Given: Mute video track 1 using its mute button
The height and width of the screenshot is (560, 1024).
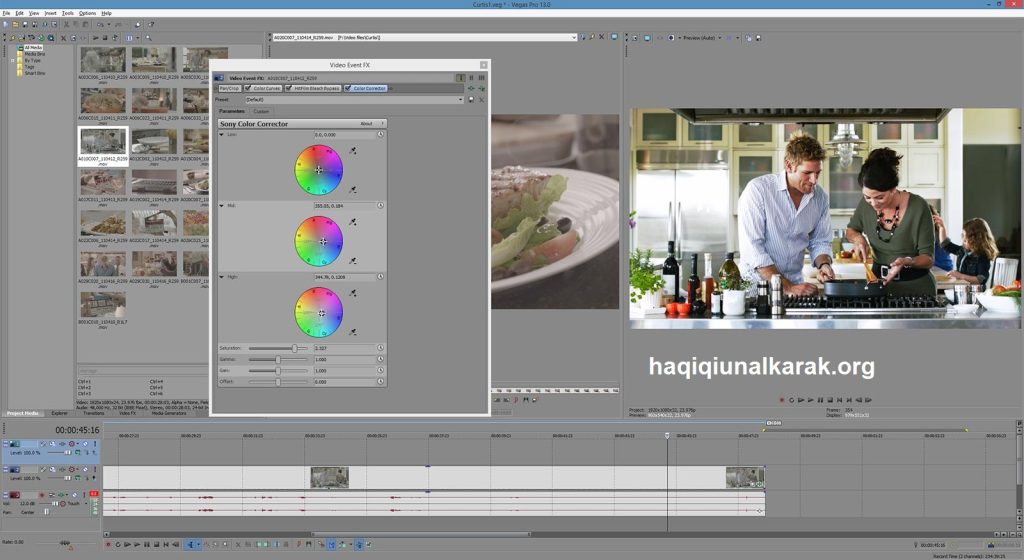Looking at the screenshot, I should 85,444.
